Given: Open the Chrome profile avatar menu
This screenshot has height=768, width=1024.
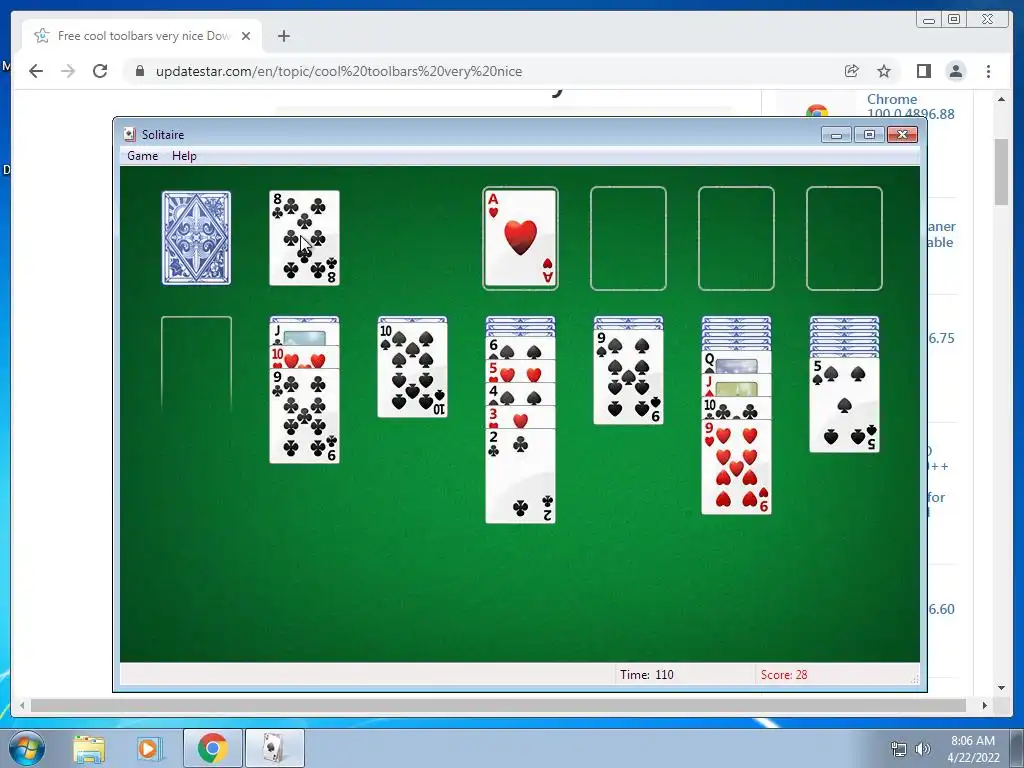Looking at the screenshot, I should point(955,71).
